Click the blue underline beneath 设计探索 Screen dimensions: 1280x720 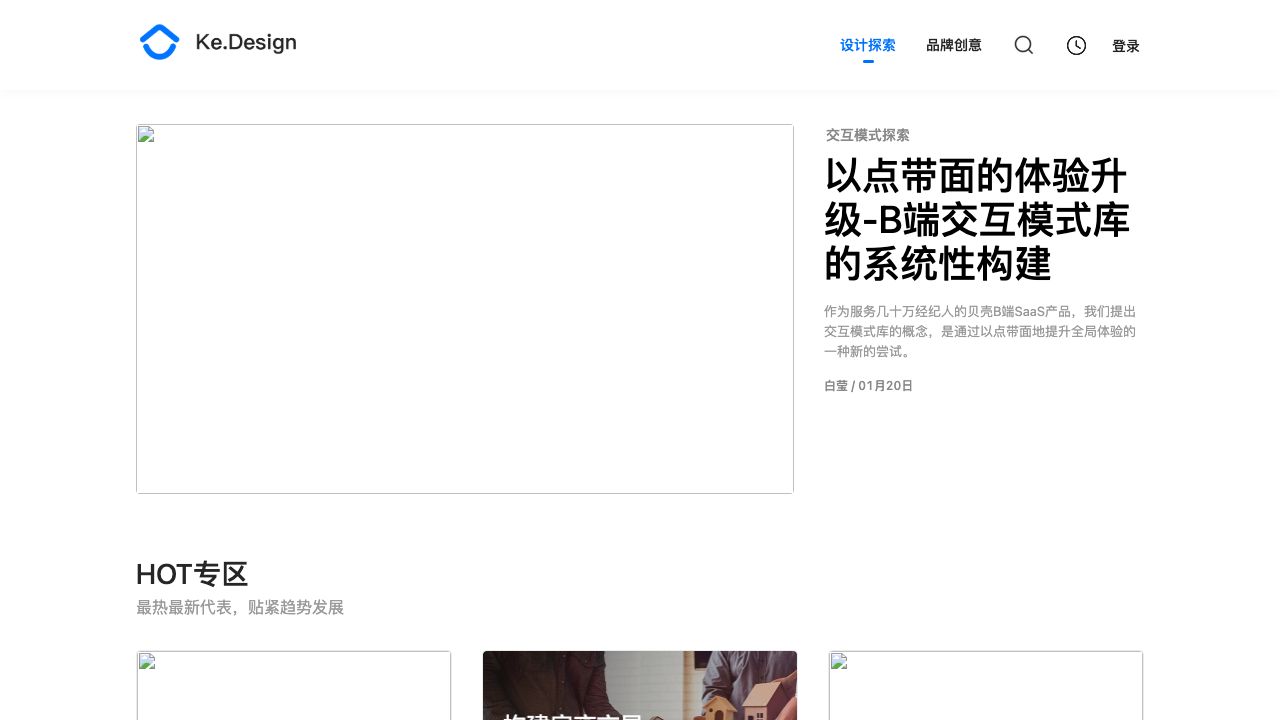tap(868, 61)
